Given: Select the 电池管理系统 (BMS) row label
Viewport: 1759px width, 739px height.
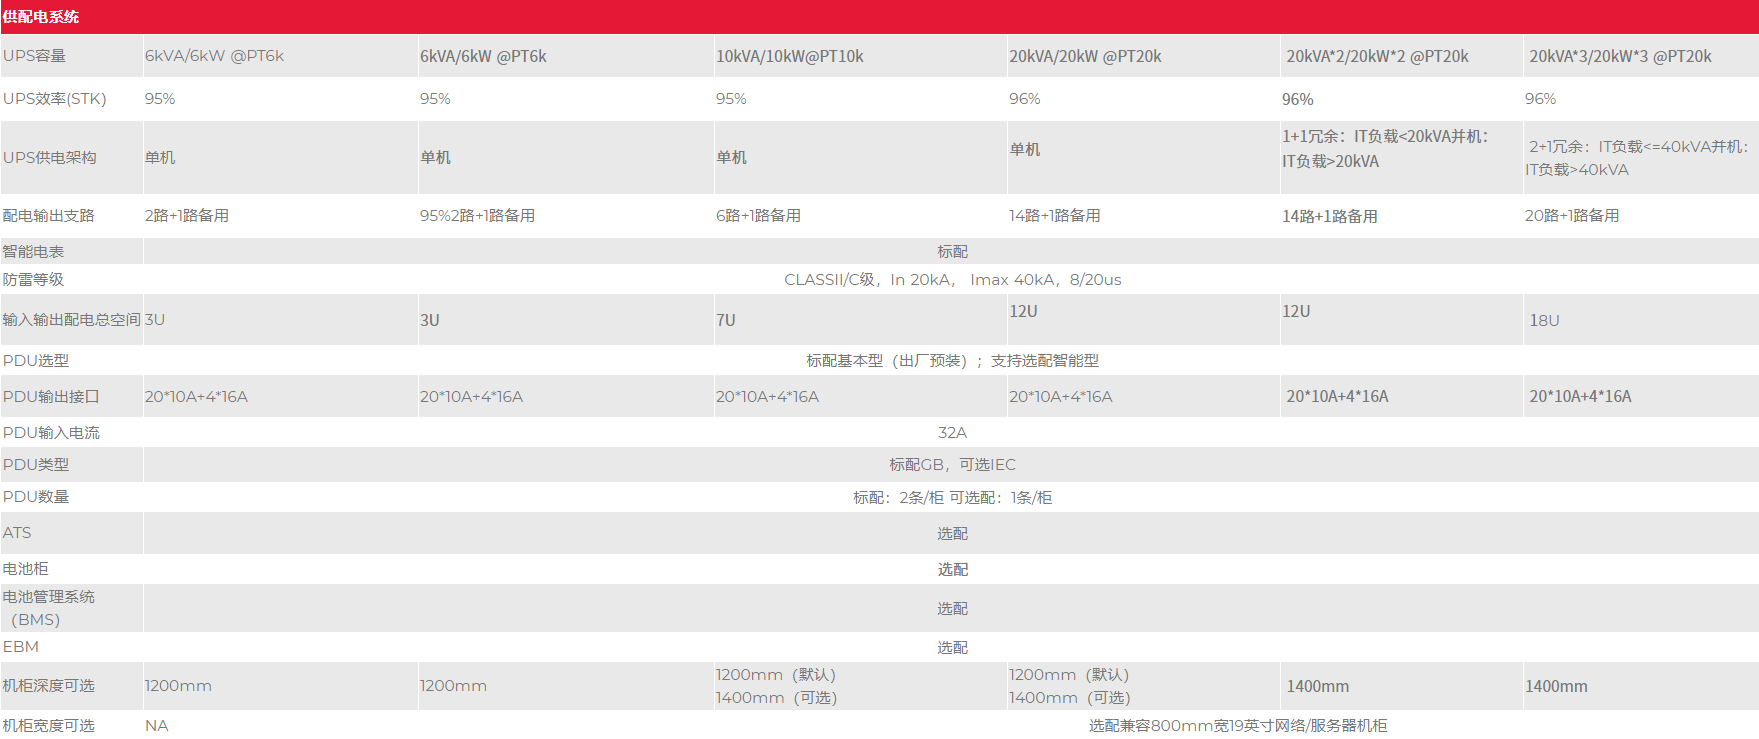Looking at the screenshot, I should click(x=48, y=608).
